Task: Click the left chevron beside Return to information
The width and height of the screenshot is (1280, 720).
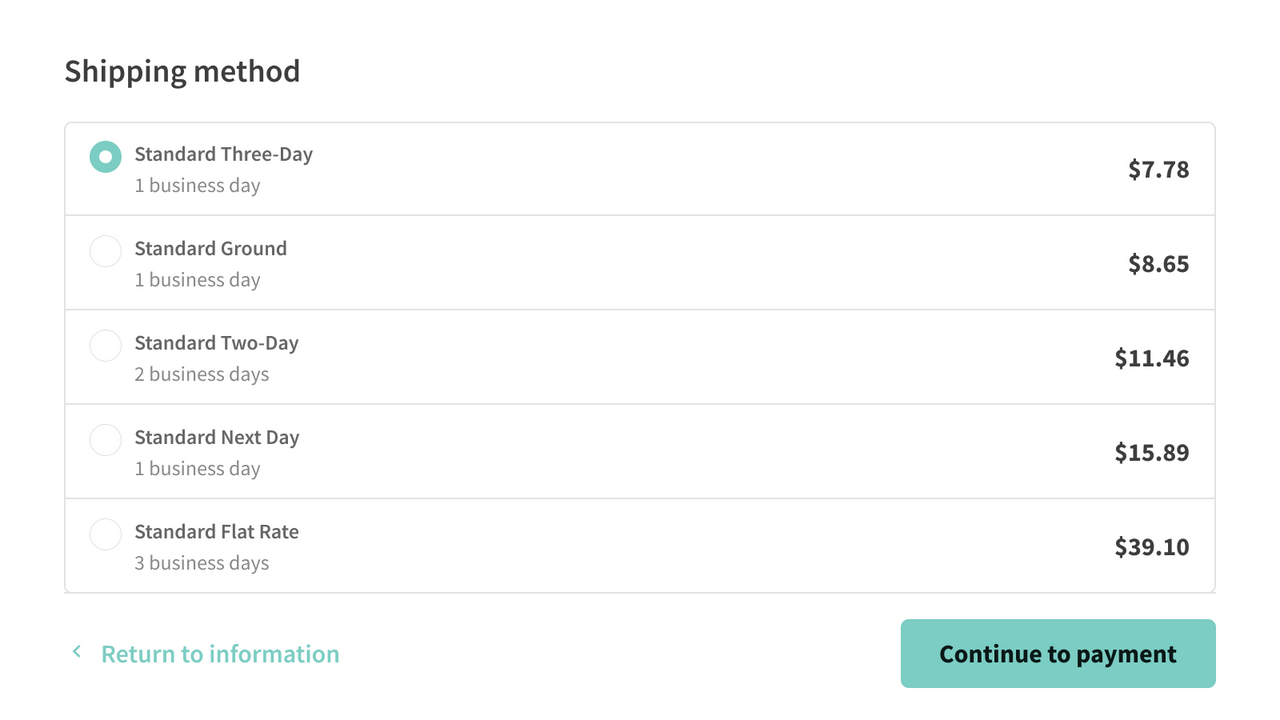Action: pyautogui.click(x=76, y=650)
